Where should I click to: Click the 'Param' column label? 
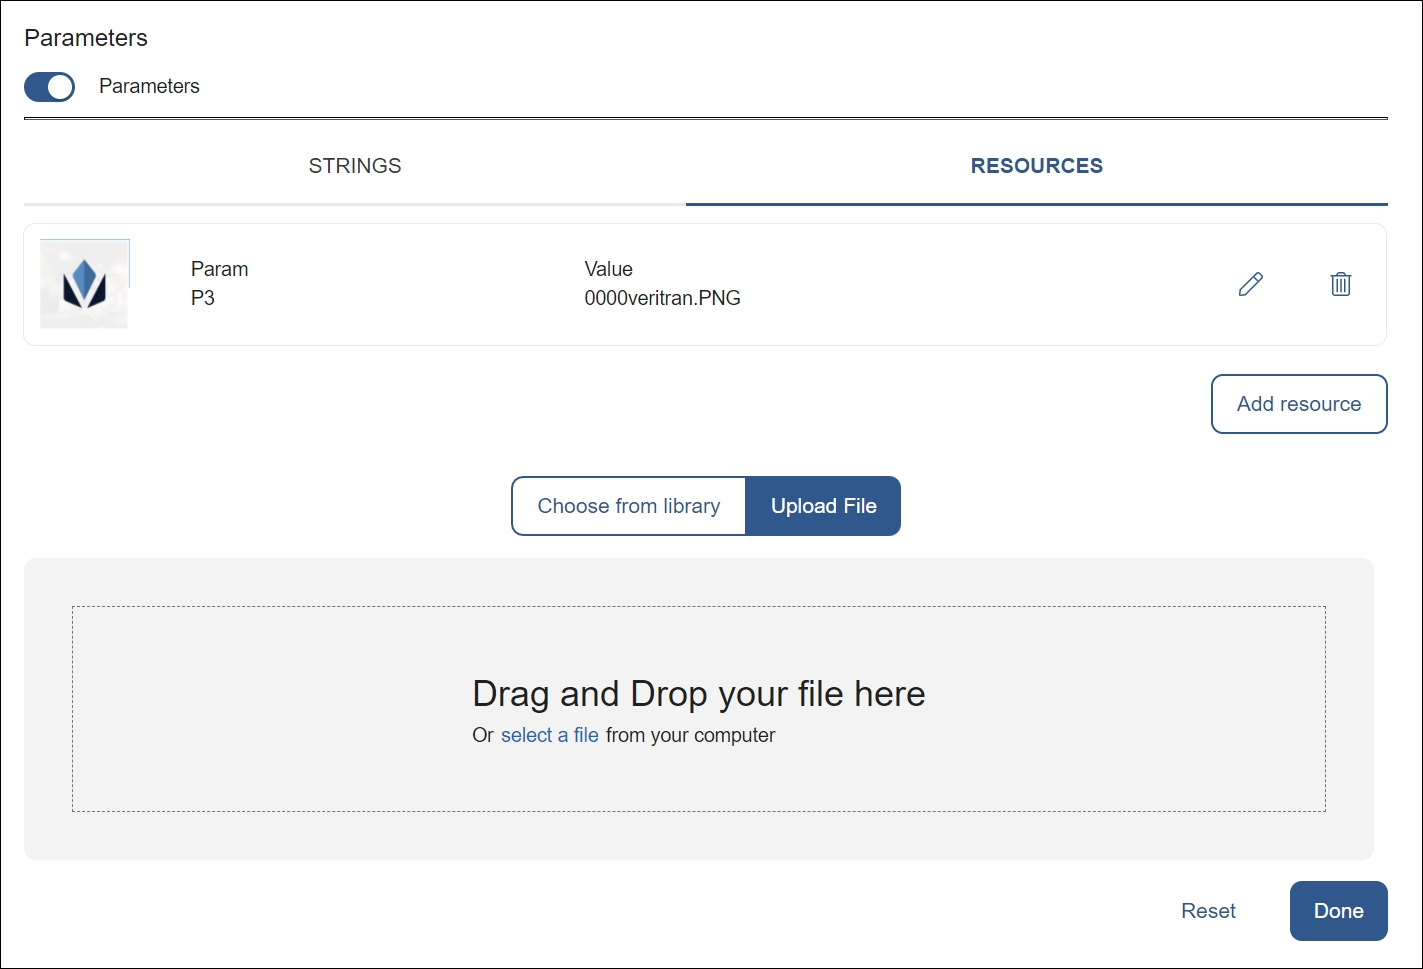click(219, 269)
